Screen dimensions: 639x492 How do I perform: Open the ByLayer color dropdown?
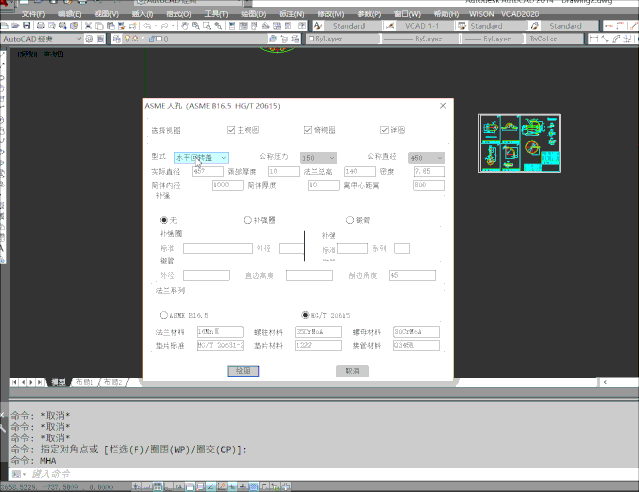pyautogui.click(x=344, y=39)
